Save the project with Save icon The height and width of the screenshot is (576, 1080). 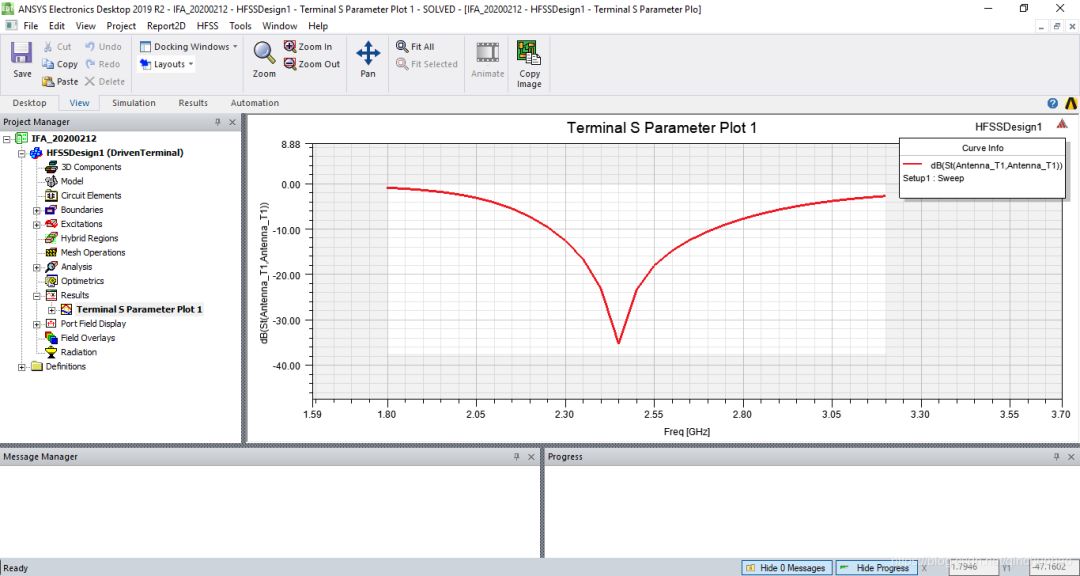pos(22,54)
